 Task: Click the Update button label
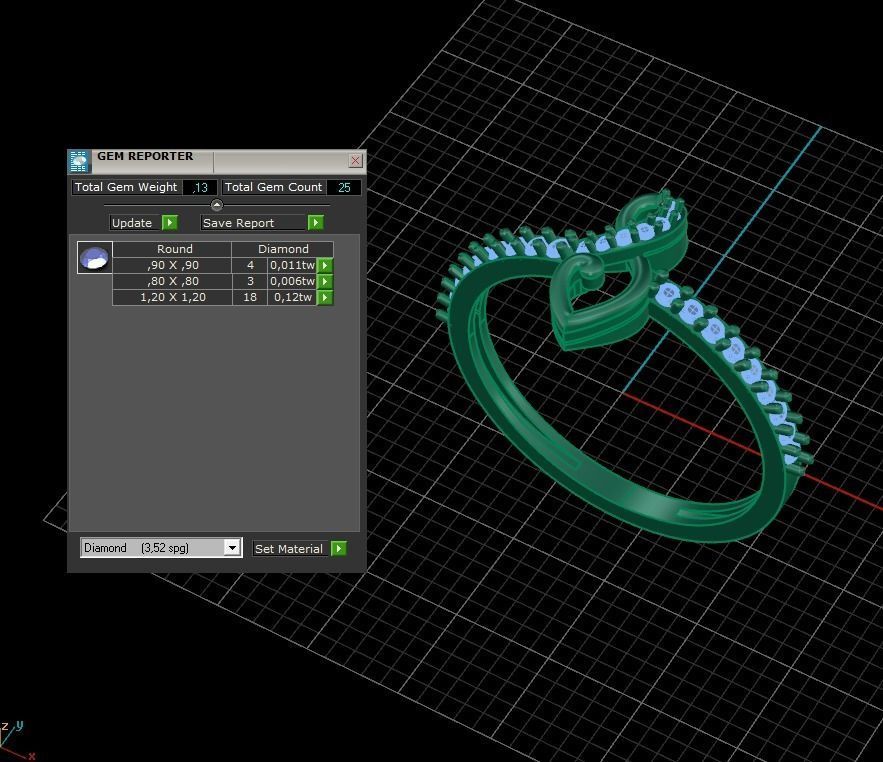click(x=132, y=223)
